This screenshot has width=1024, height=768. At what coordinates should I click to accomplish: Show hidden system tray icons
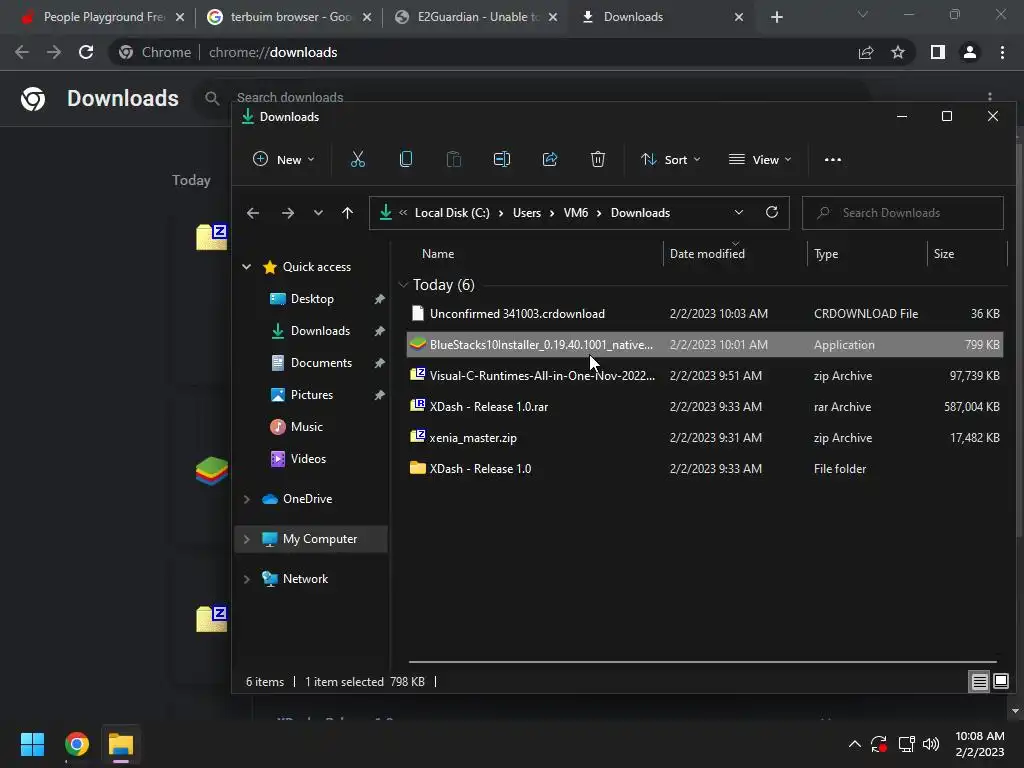(x=854, y=744)
